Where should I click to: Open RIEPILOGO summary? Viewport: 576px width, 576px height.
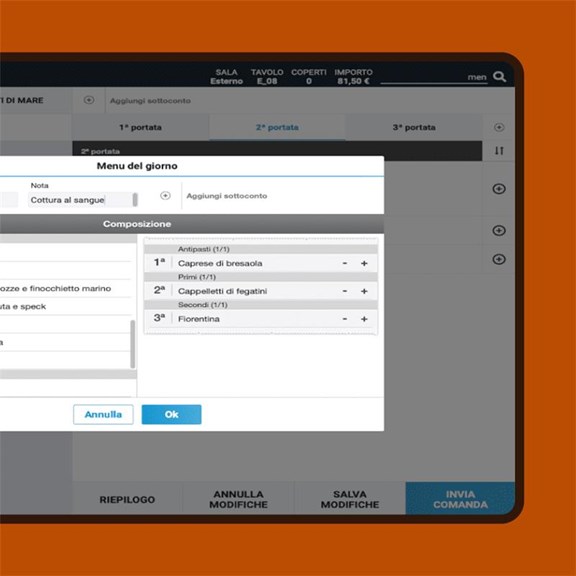[127, 499]
